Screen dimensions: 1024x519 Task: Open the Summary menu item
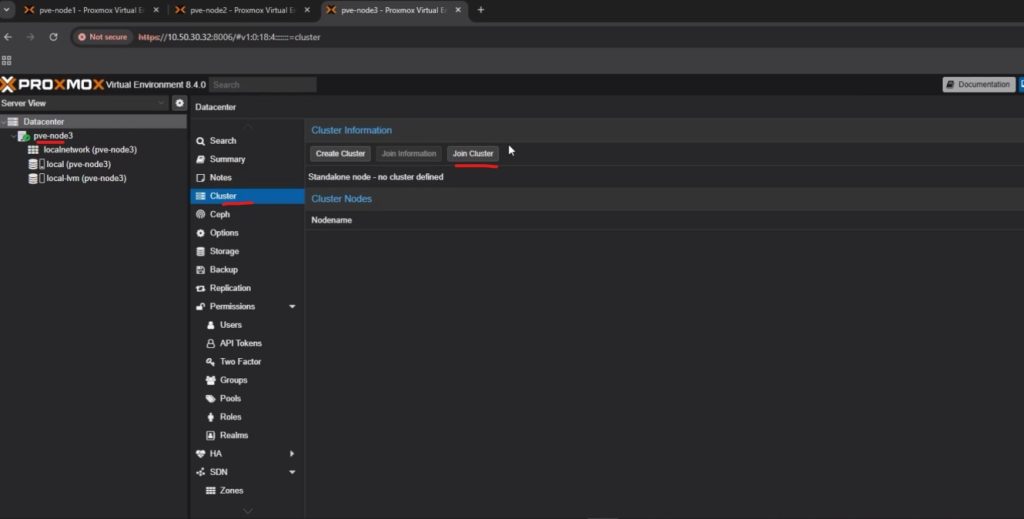[247, 159]
